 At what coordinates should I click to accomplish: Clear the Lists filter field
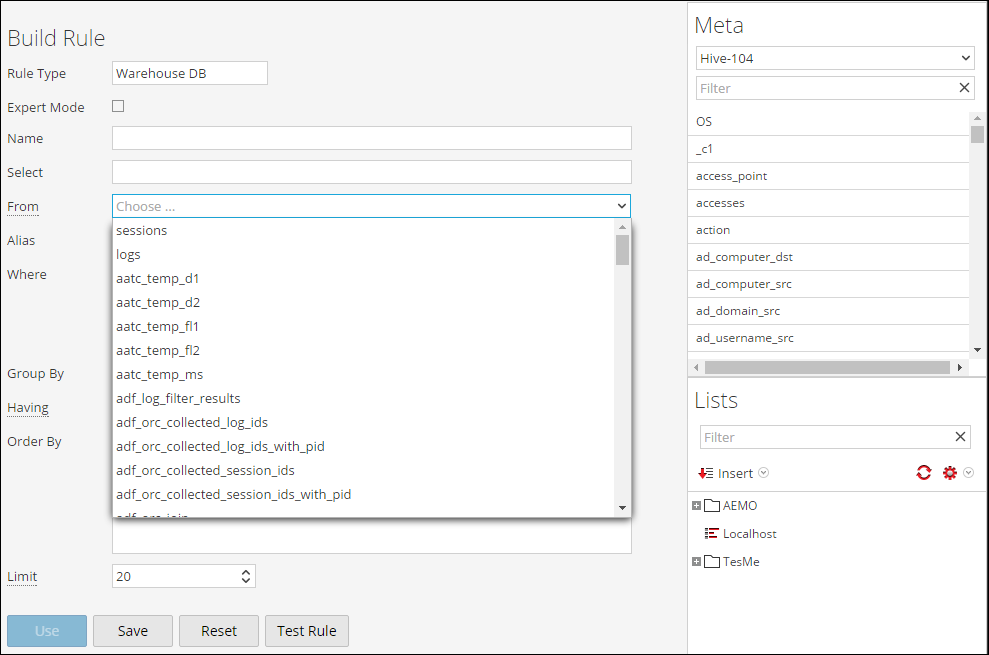pos(959,437)
